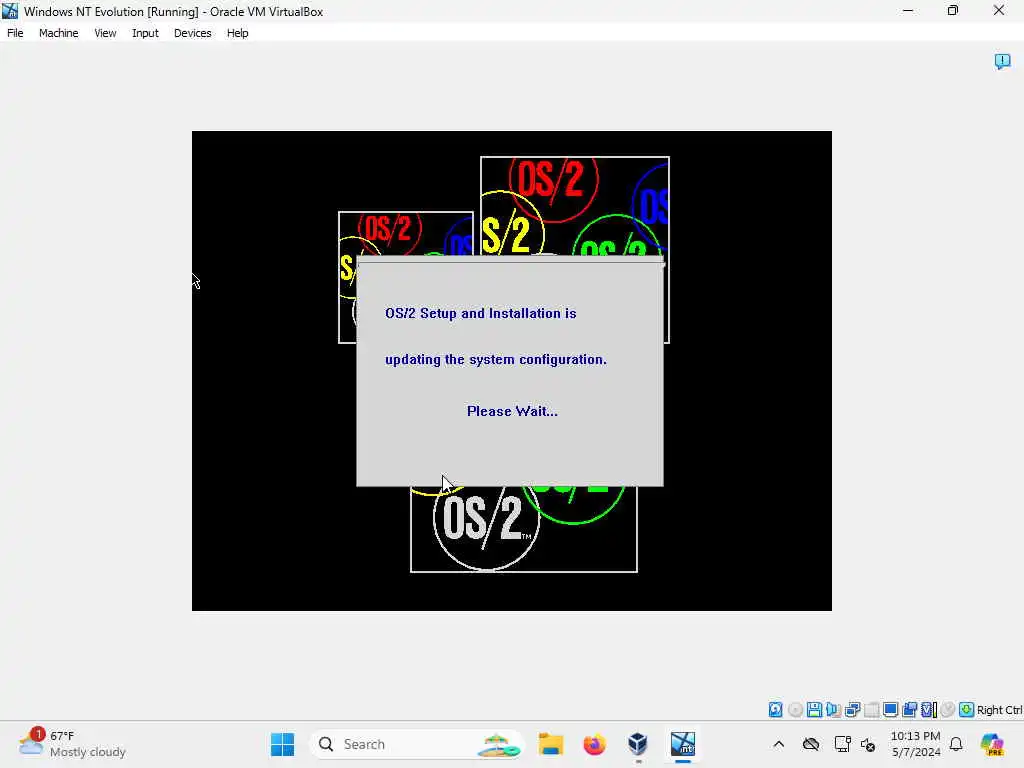The width and height of the screenshot is (1024, 768).
Task: Open the Devices menu
Action: (192, 33)
